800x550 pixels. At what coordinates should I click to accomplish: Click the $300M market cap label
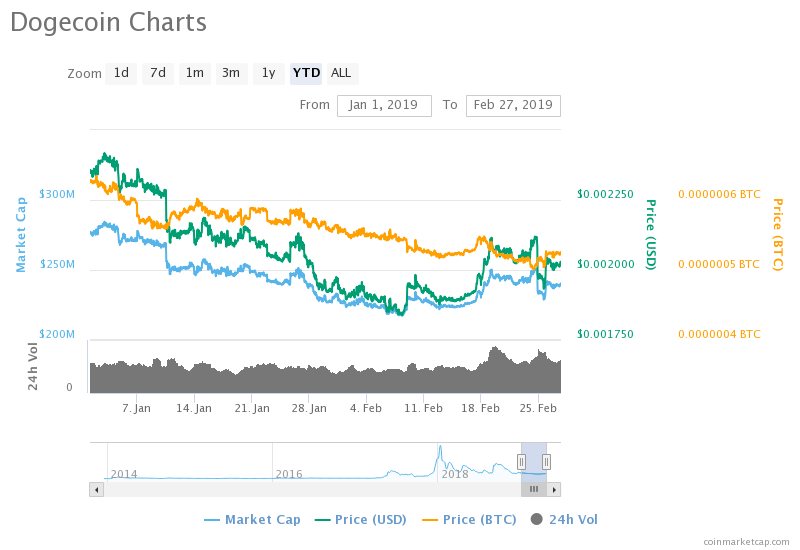[x=57, y=194]
